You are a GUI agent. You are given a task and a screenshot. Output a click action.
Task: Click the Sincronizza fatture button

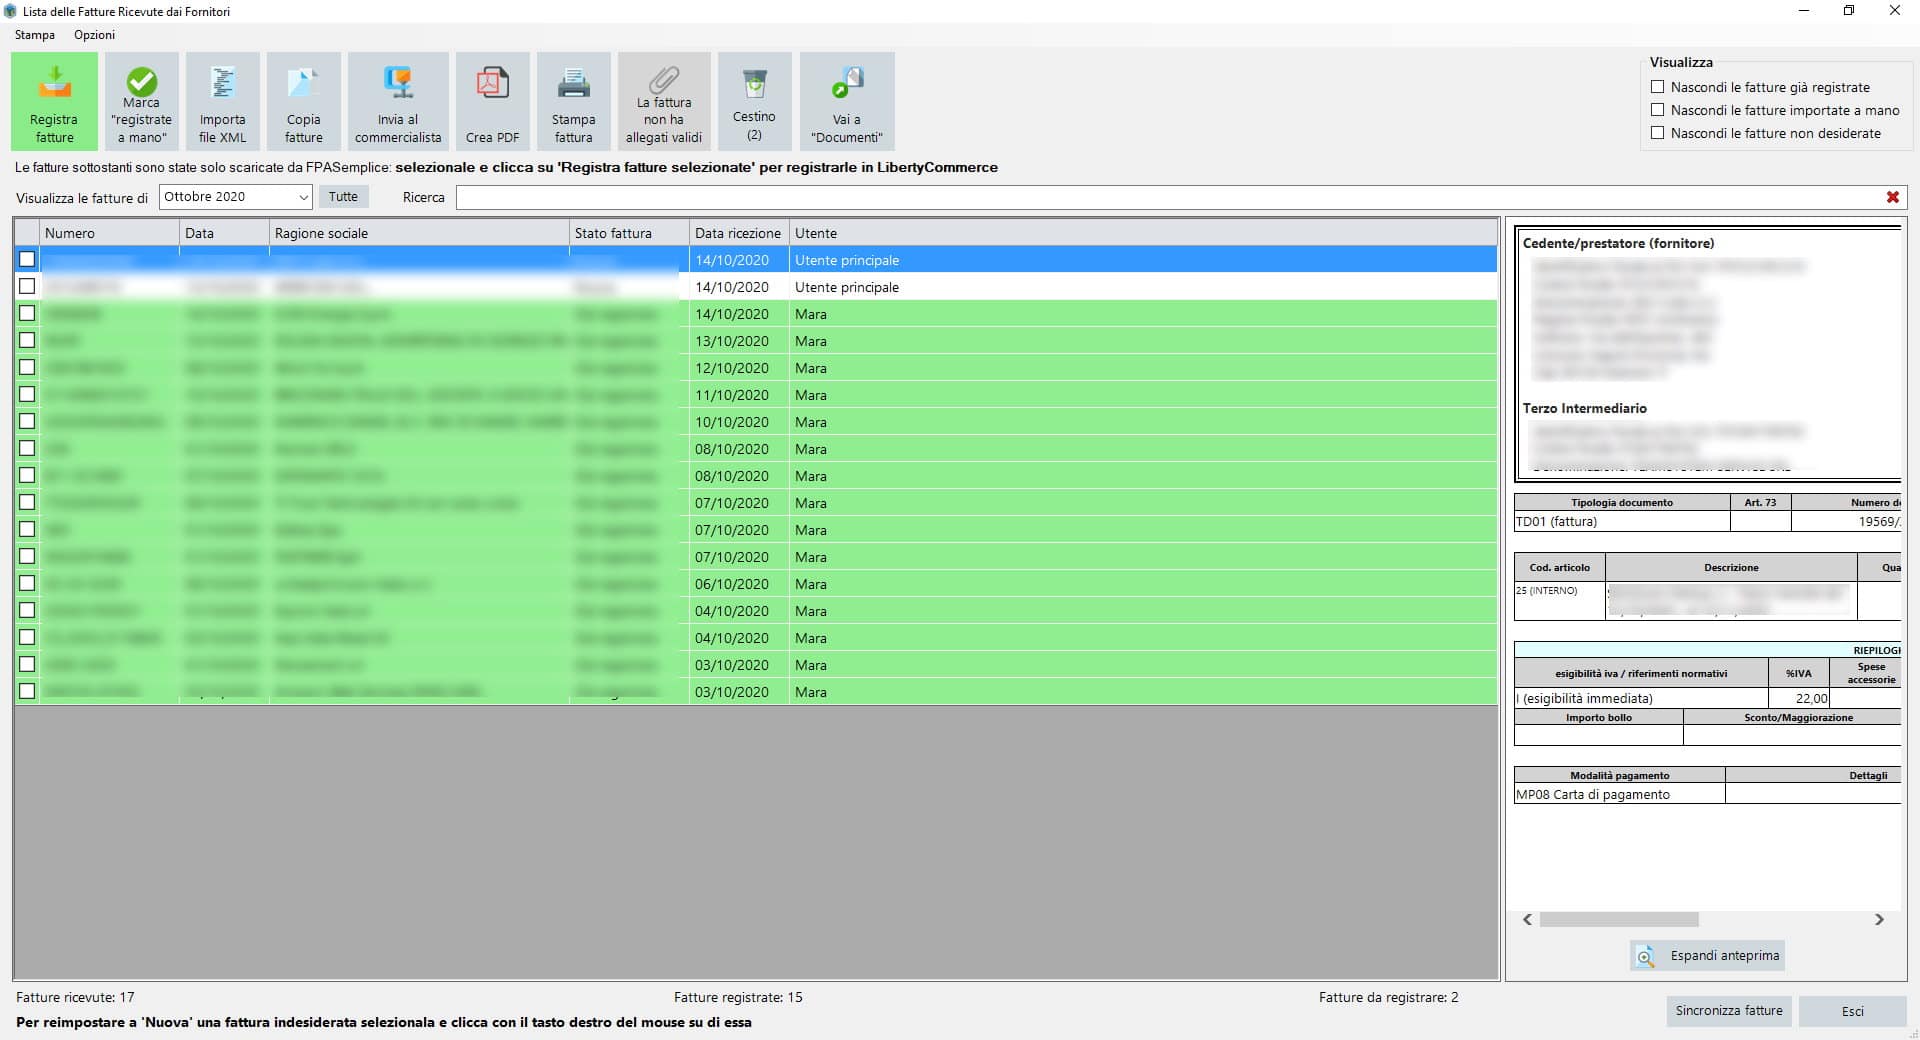(x=1729, y=1011)
